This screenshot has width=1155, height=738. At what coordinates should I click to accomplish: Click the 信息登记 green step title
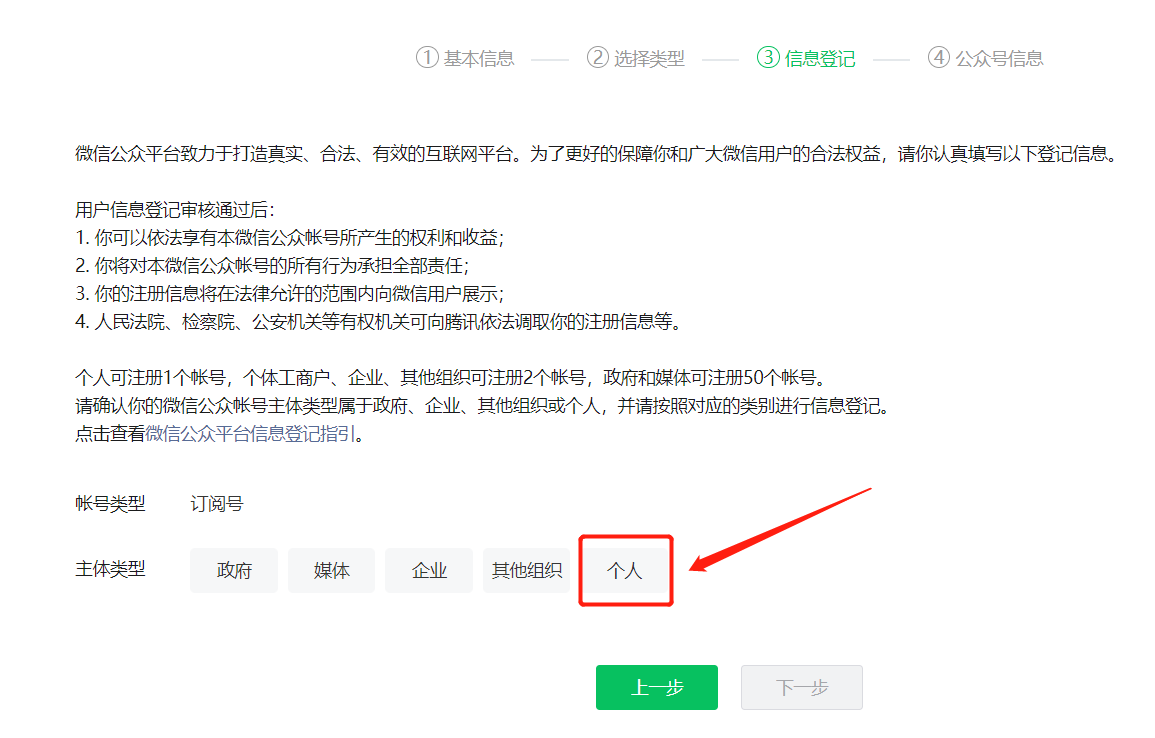click(x=817, y=58)
